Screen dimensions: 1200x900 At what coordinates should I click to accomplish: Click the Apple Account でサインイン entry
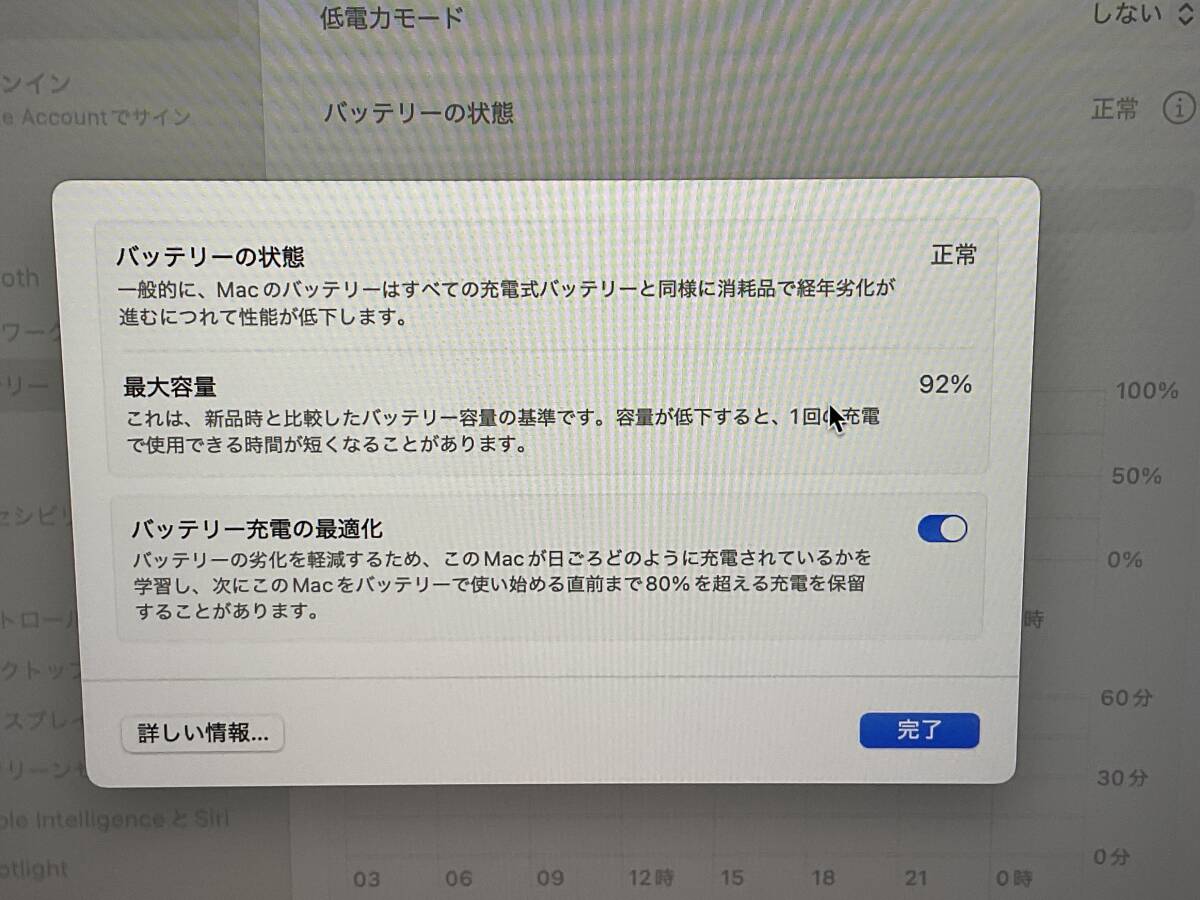95,100
